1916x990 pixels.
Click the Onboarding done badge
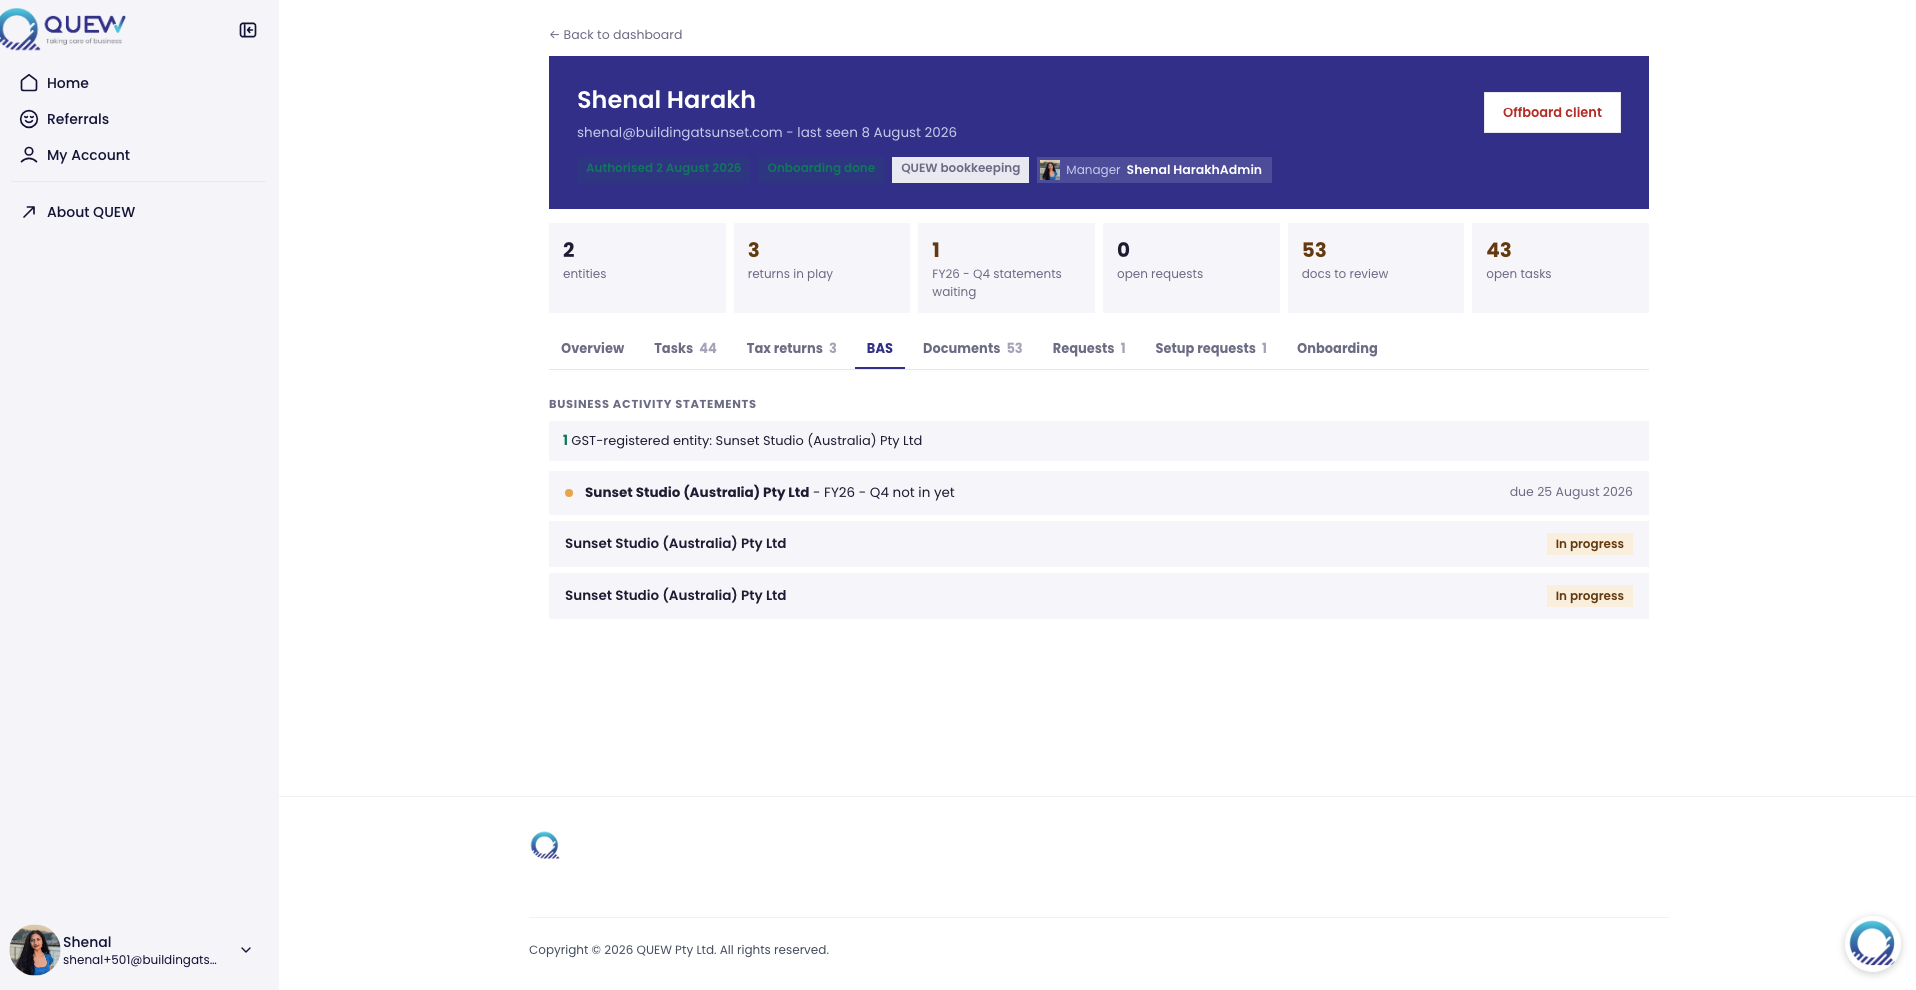tap(821, 168)
